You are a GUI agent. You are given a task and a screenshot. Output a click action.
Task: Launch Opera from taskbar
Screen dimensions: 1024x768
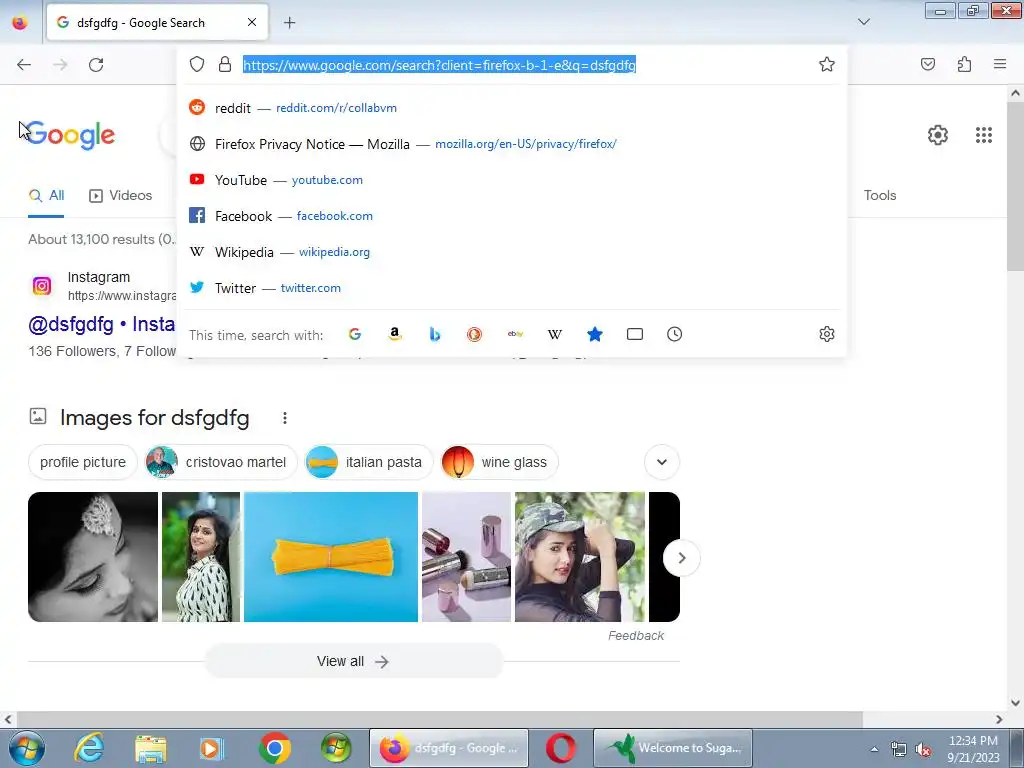560,748
